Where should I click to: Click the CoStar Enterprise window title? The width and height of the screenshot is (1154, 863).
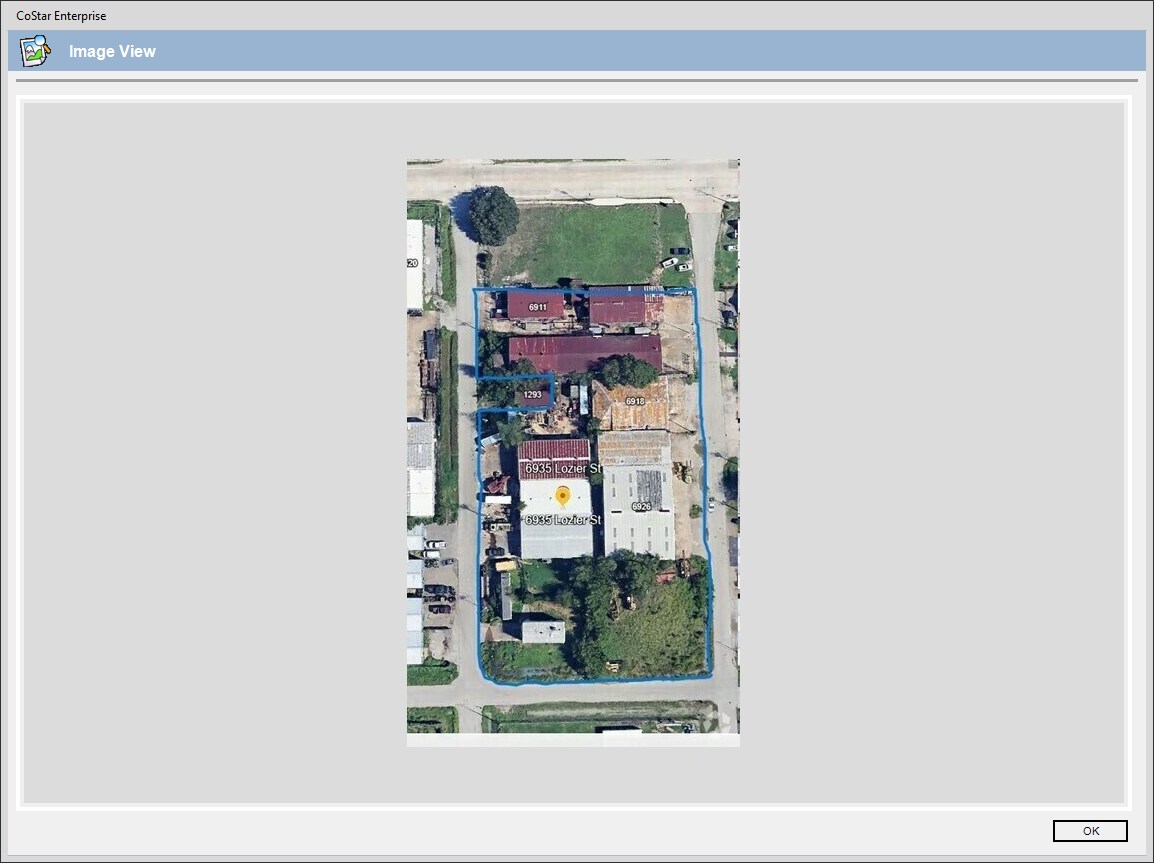pos(61,16)
